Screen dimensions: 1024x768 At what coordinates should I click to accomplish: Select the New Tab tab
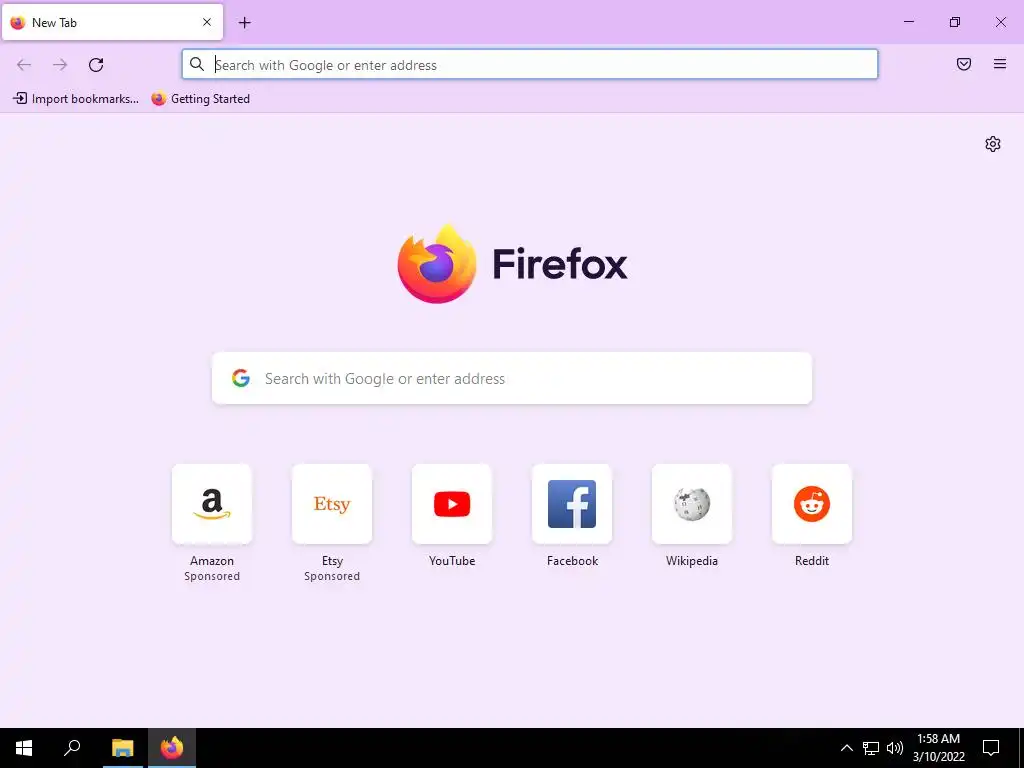point(112,22)
